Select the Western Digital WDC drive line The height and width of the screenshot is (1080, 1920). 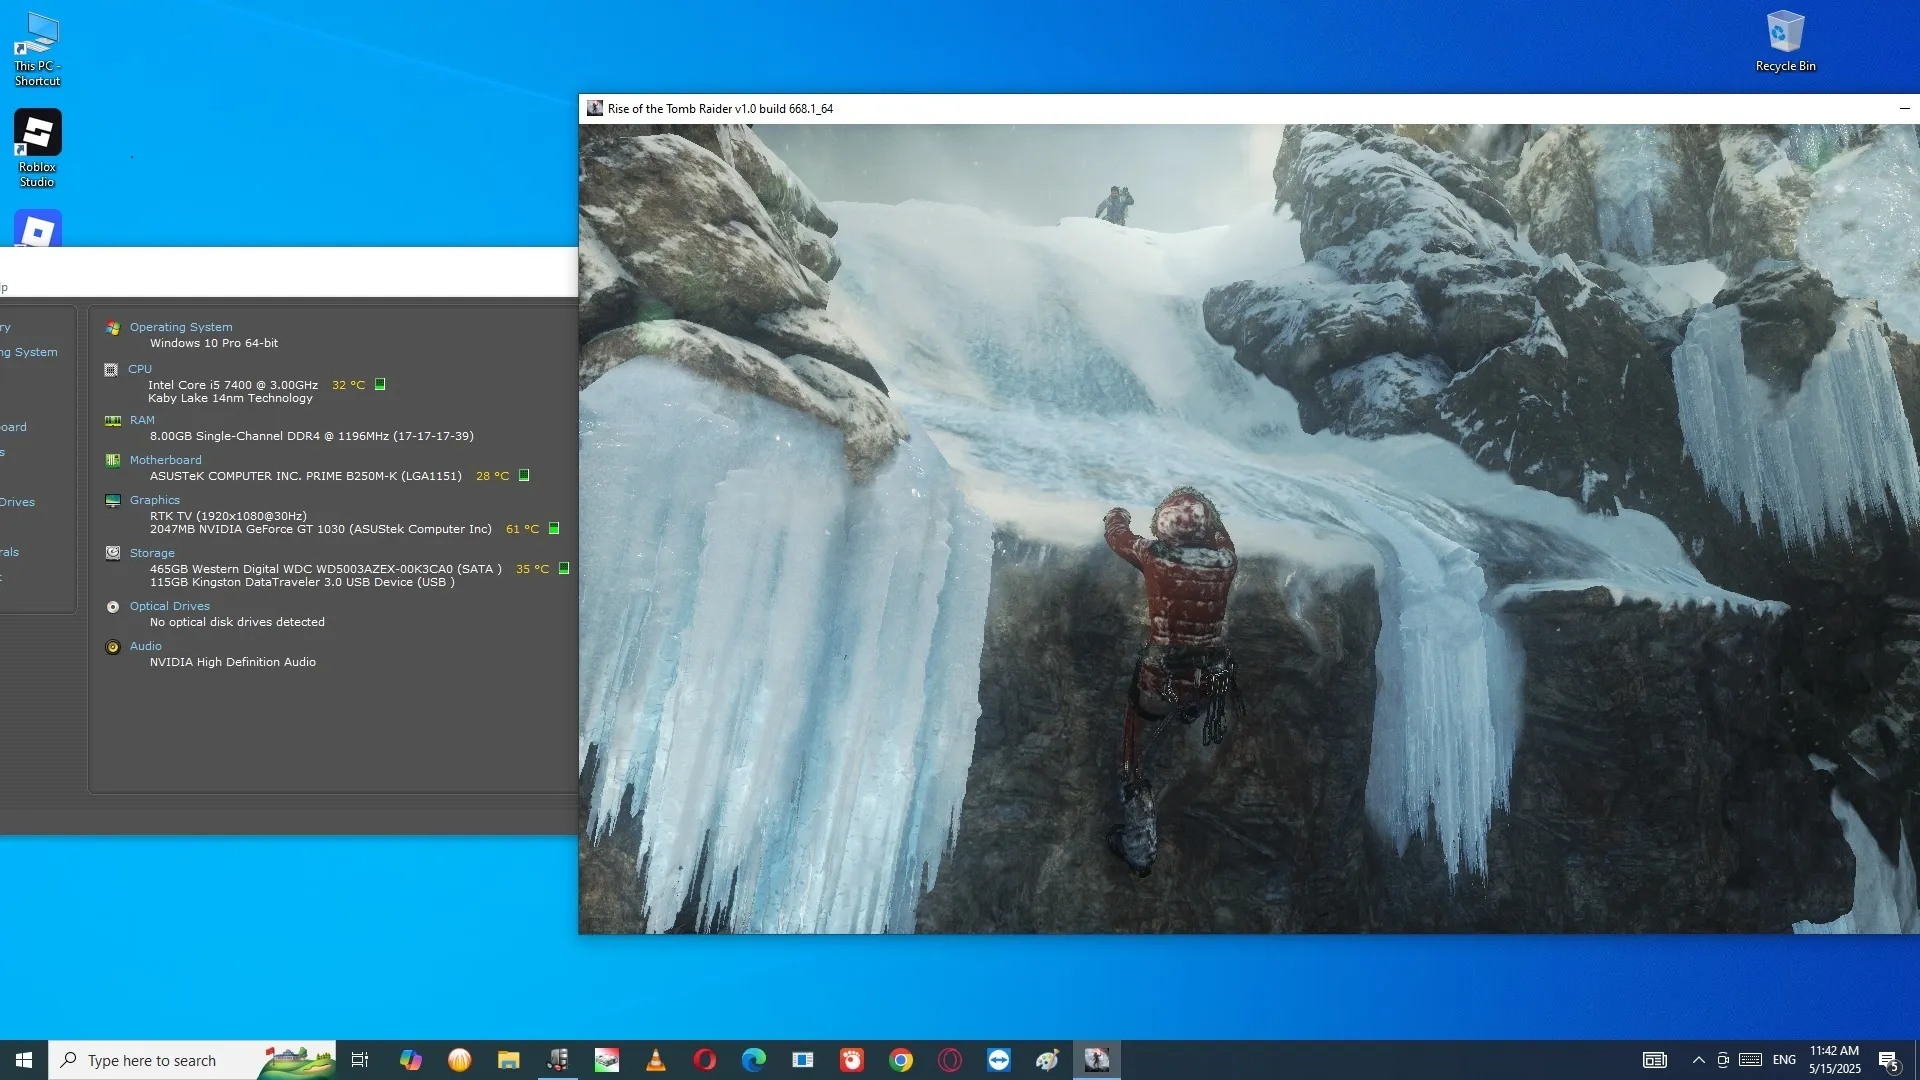click(x=326, y=569)
